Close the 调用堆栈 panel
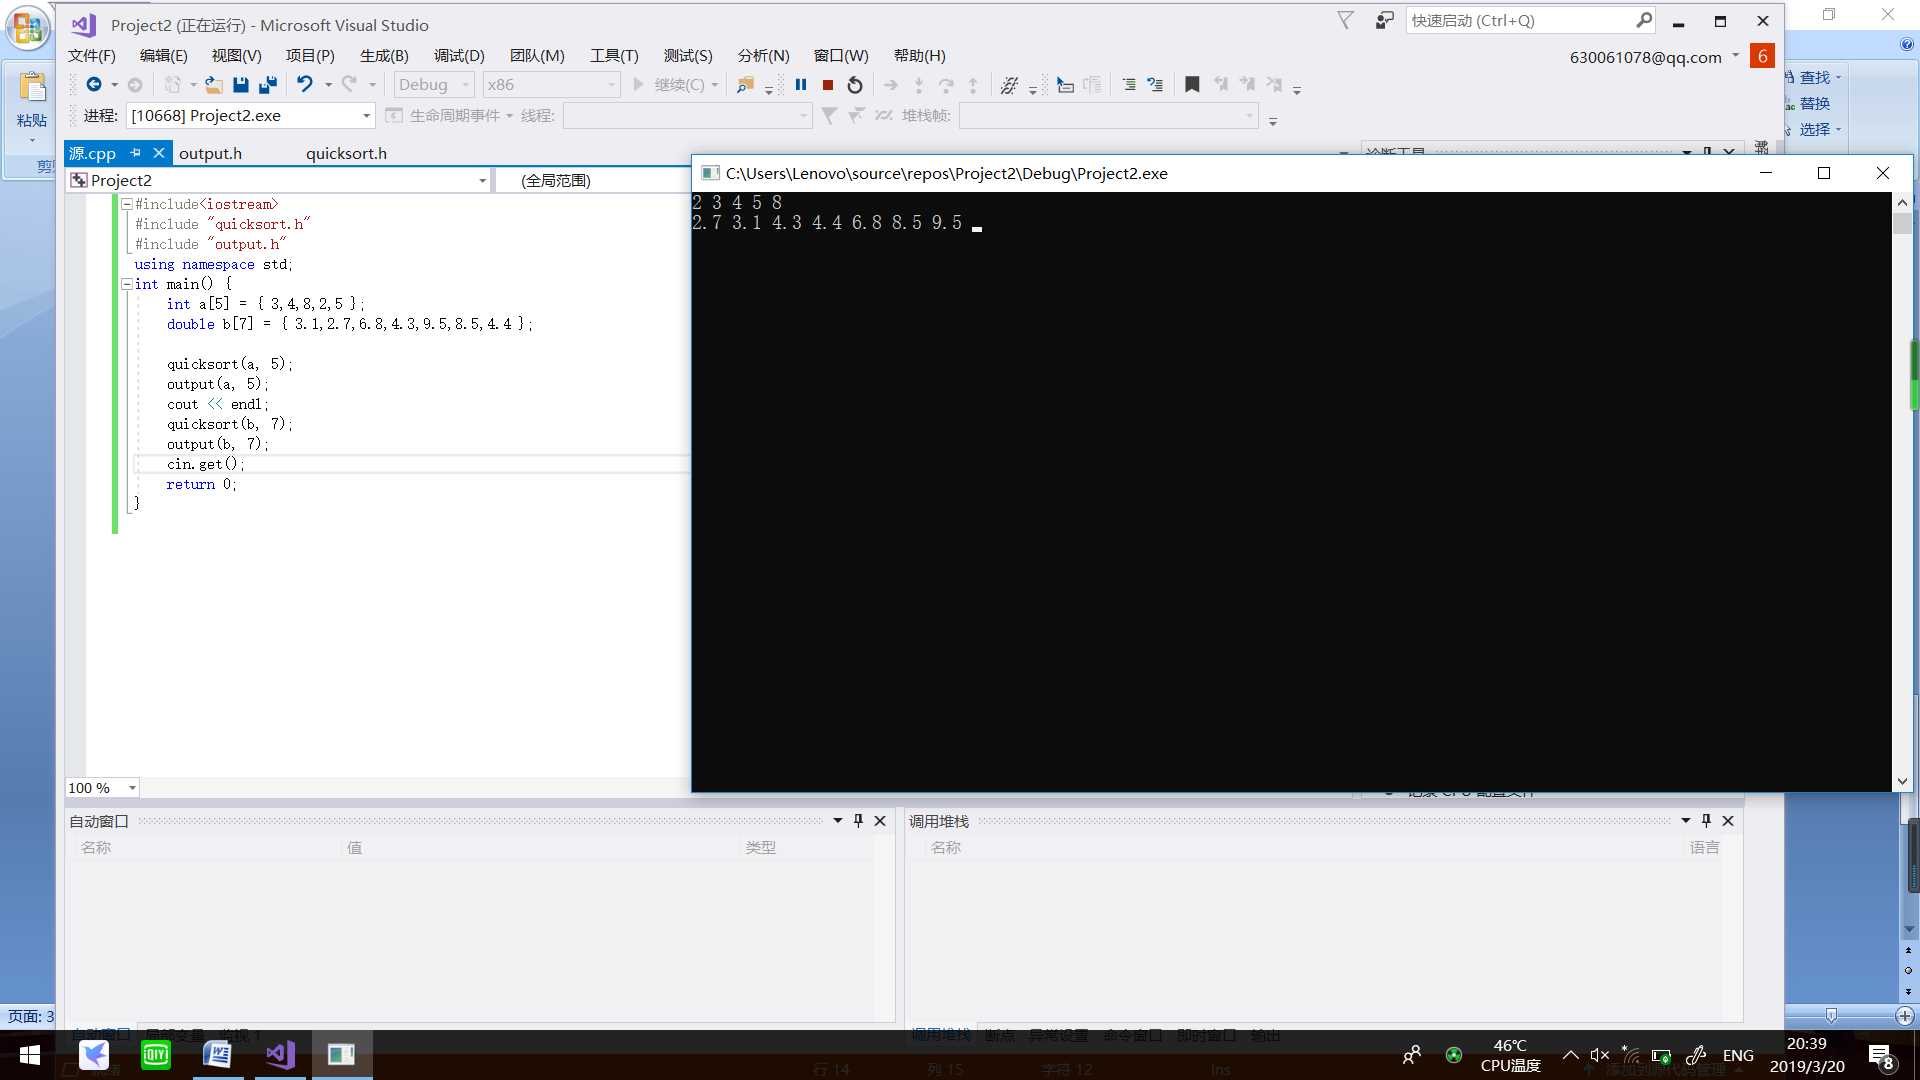This screenshot has width=1920, height=1080. click(x=1728, y=821)
